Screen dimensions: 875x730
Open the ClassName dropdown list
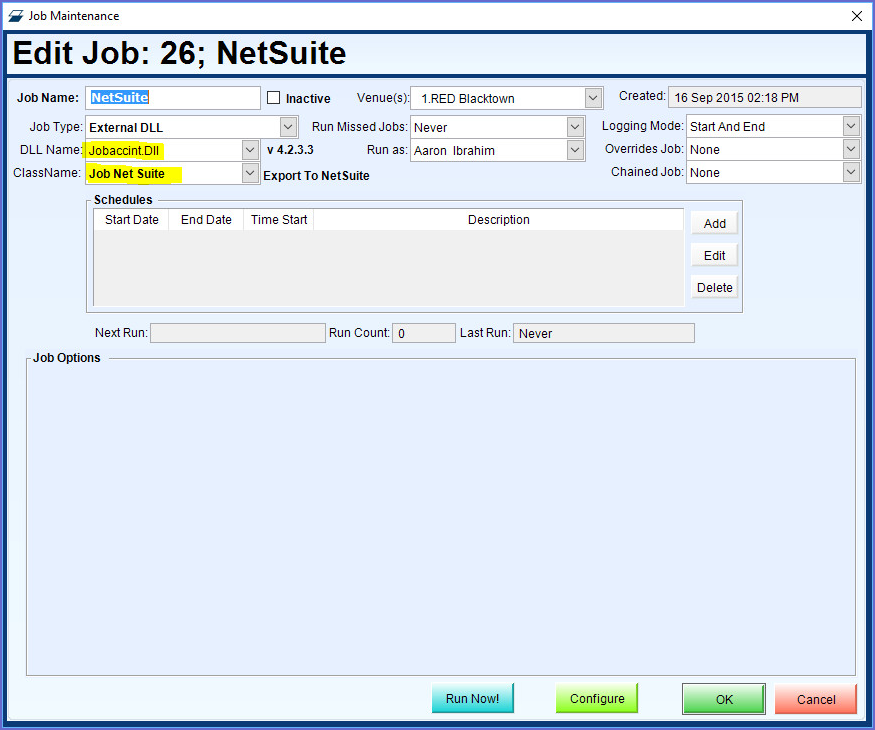click(250, 173)
